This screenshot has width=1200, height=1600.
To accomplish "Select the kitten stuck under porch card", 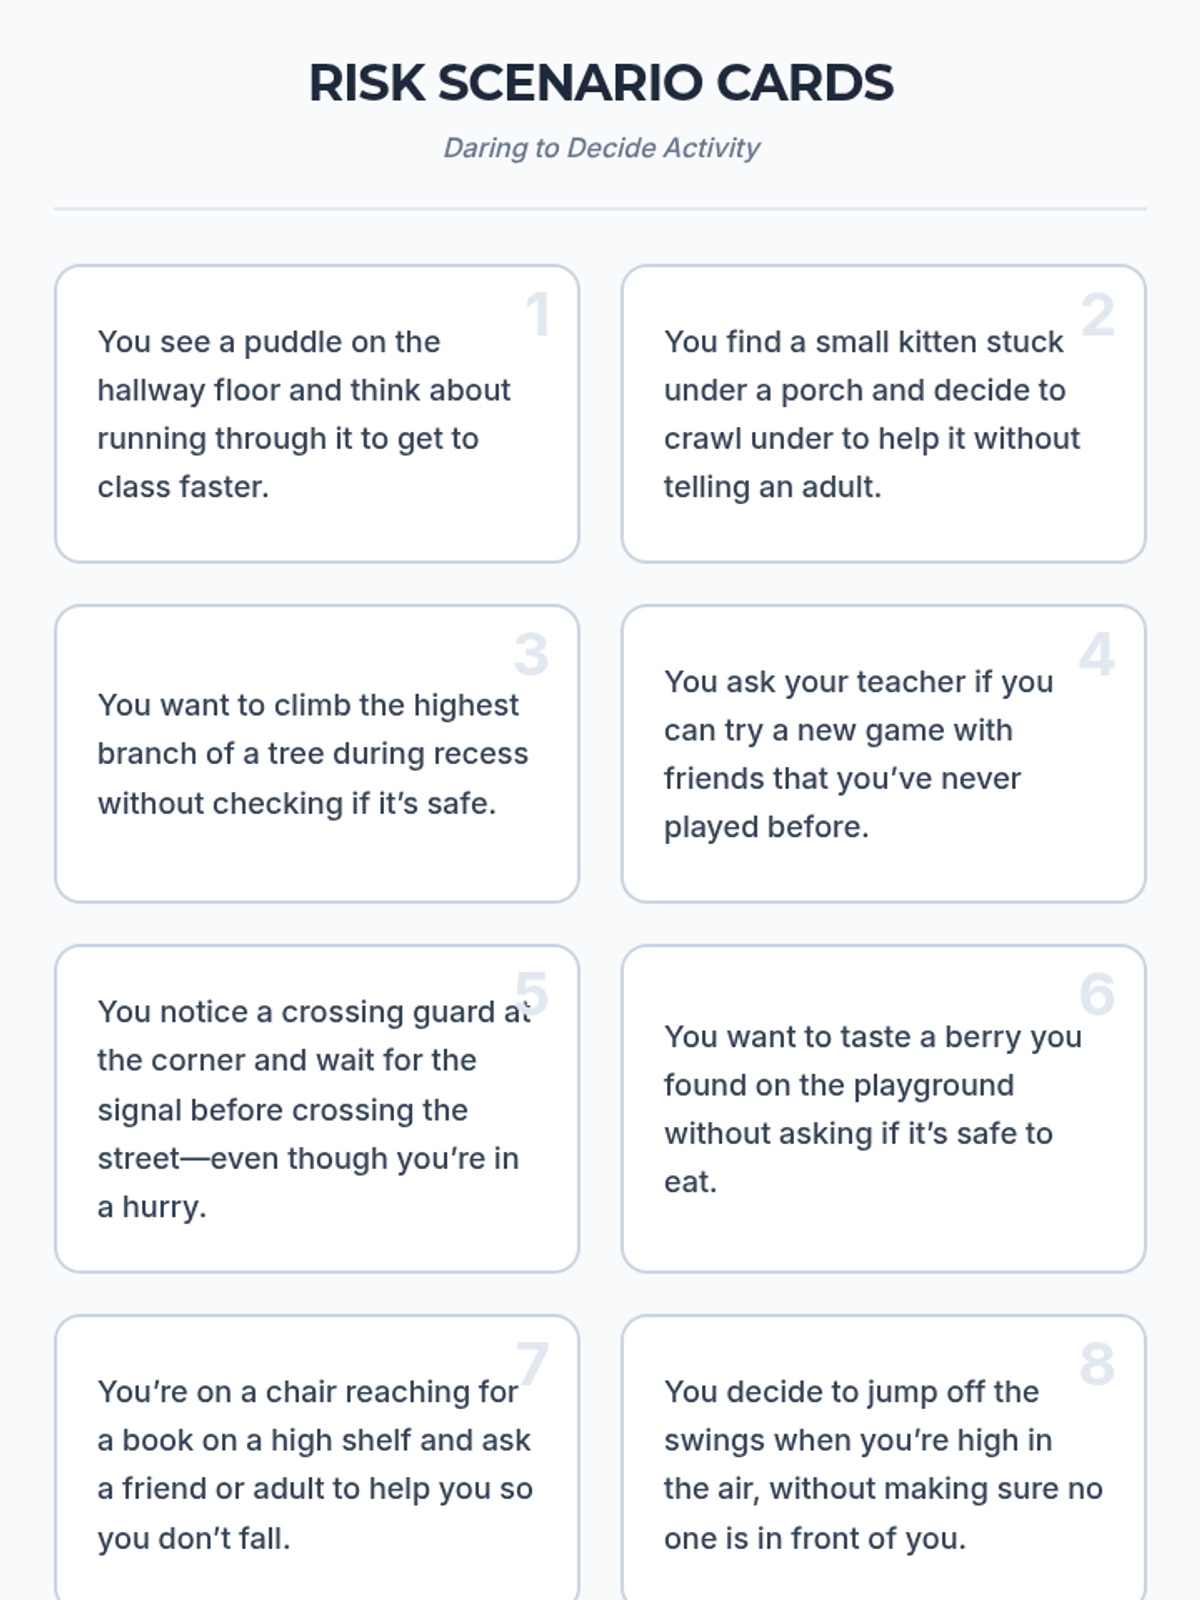I will [883, 414].
